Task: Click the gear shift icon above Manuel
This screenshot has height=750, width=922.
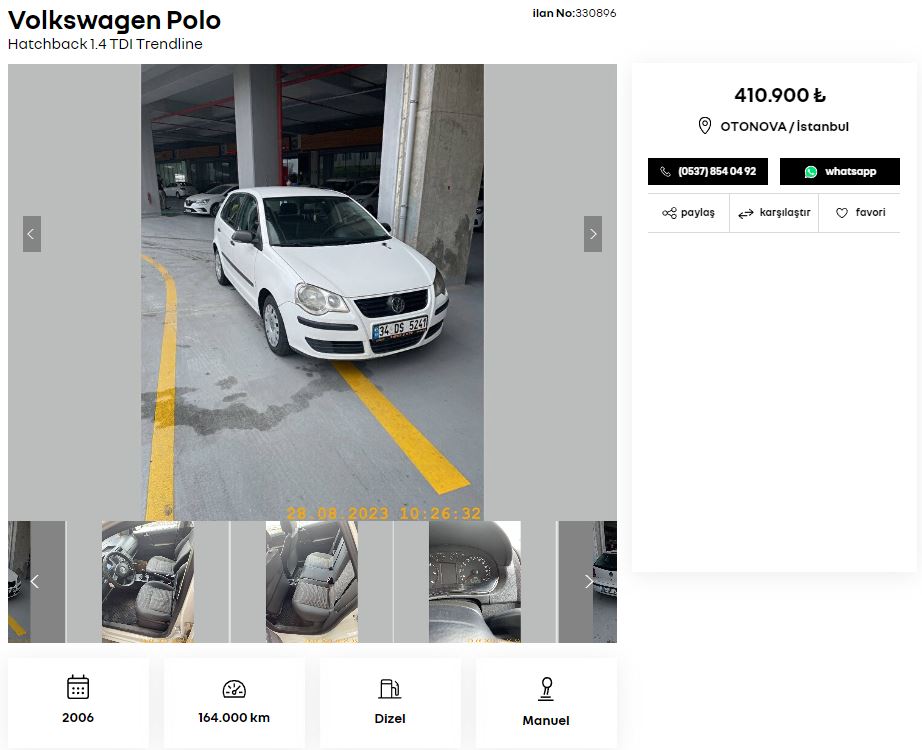Action: (546, 689)
